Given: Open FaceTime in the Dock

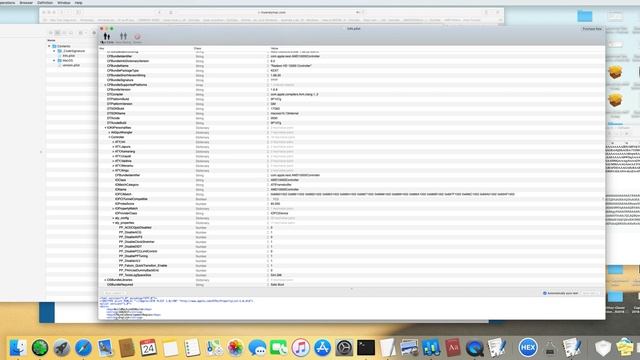Looking at the screenshot, I should point(278,348).
